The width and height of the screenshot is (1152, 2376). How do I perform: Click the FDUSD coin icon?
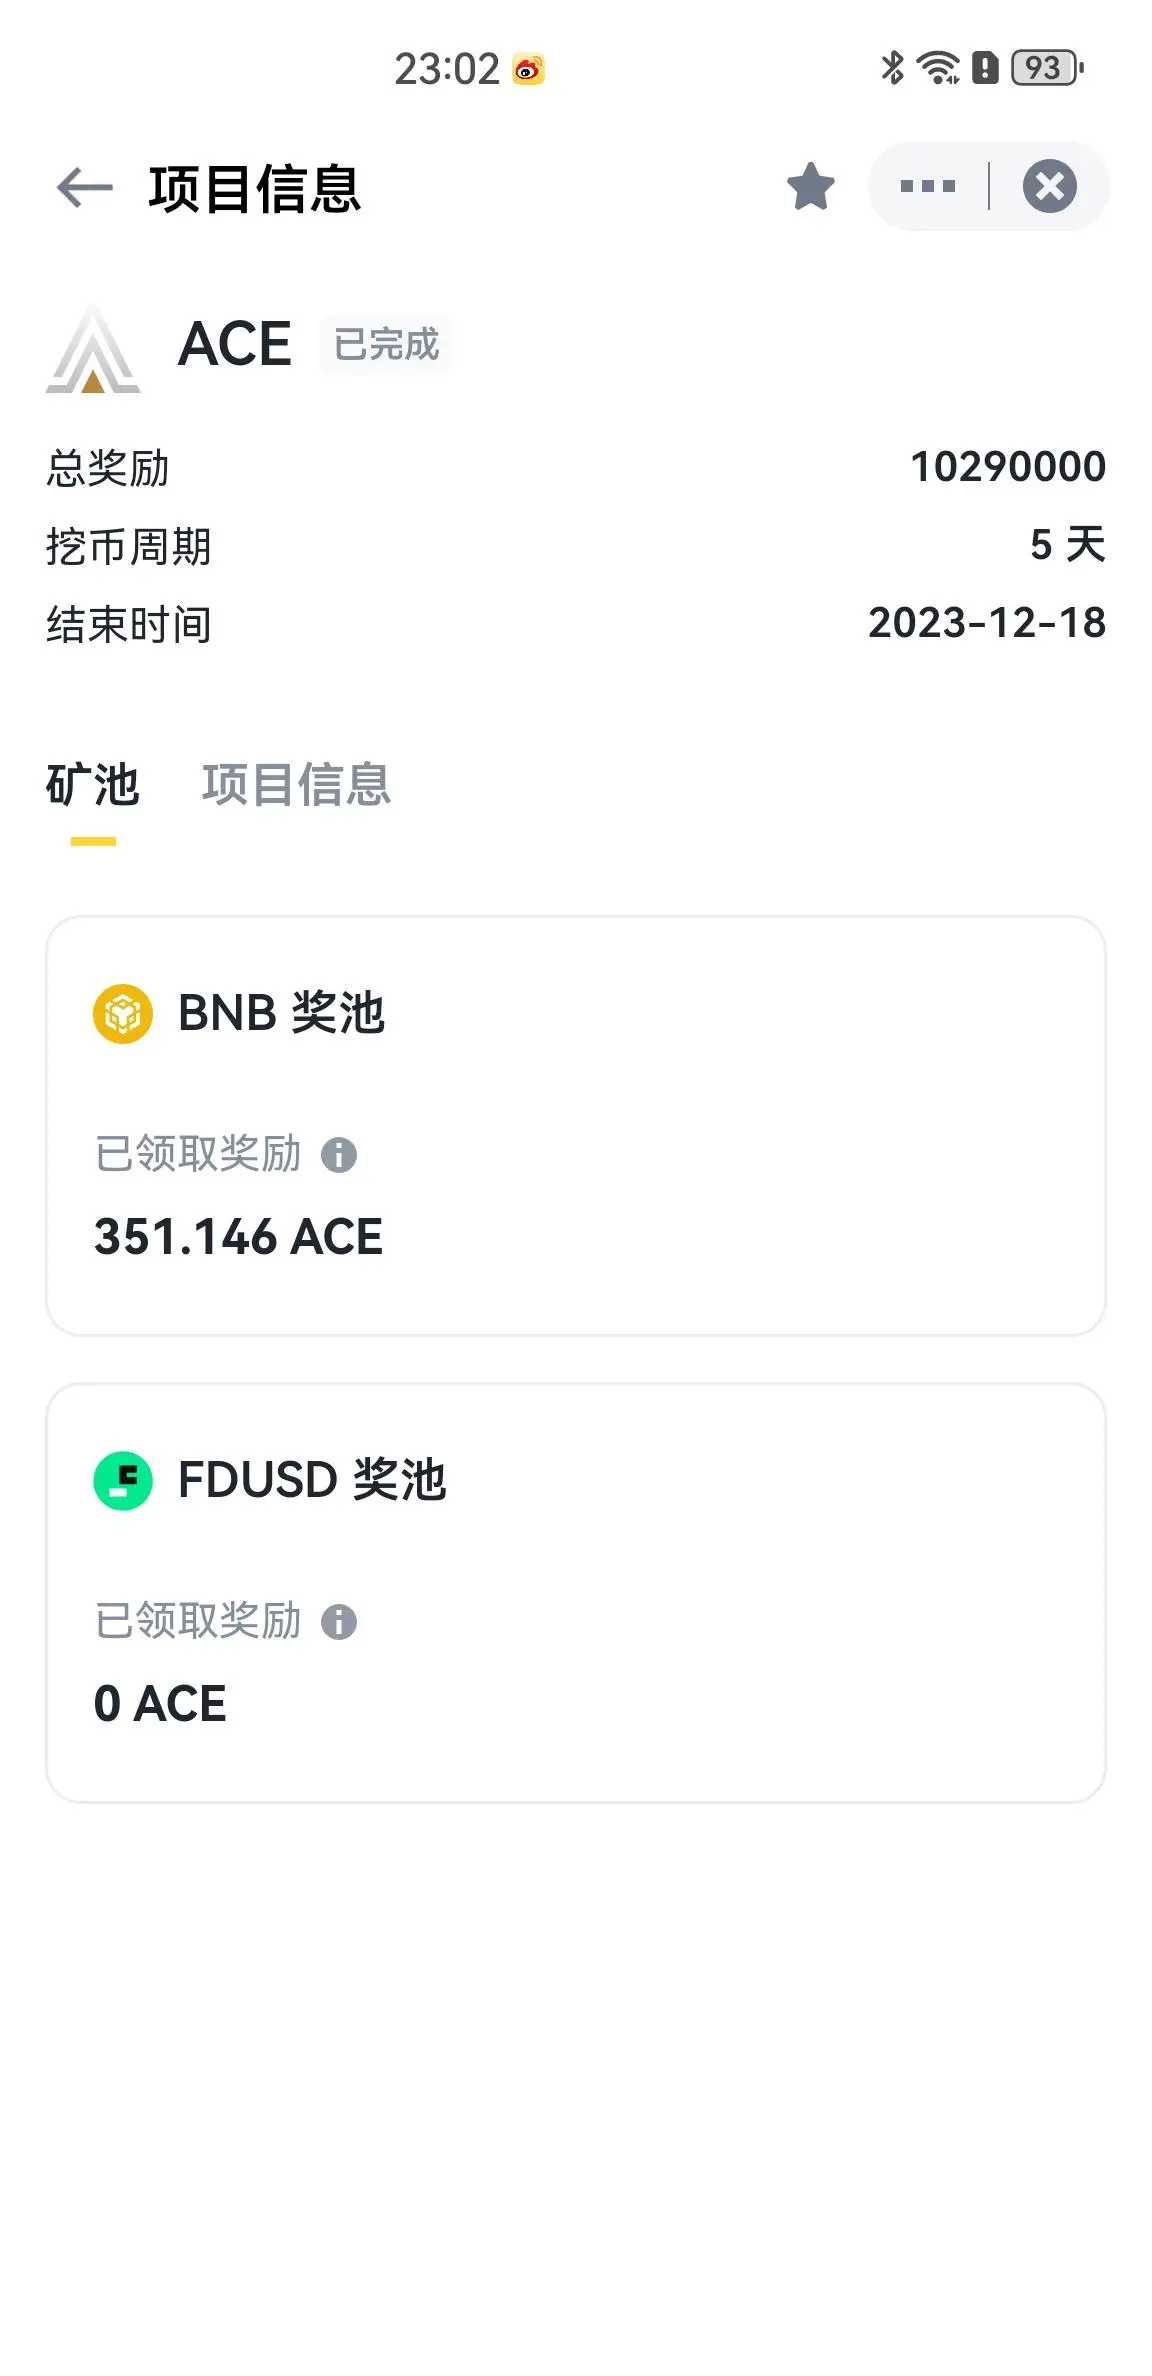(123, 1480)
